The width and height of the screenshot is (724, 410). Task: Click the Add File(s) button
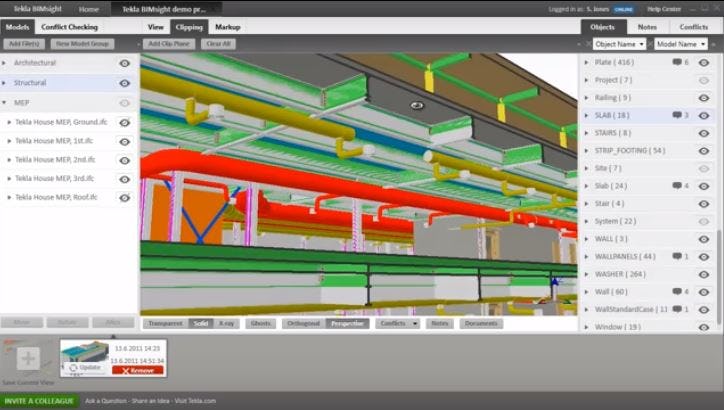coord(24,44)
